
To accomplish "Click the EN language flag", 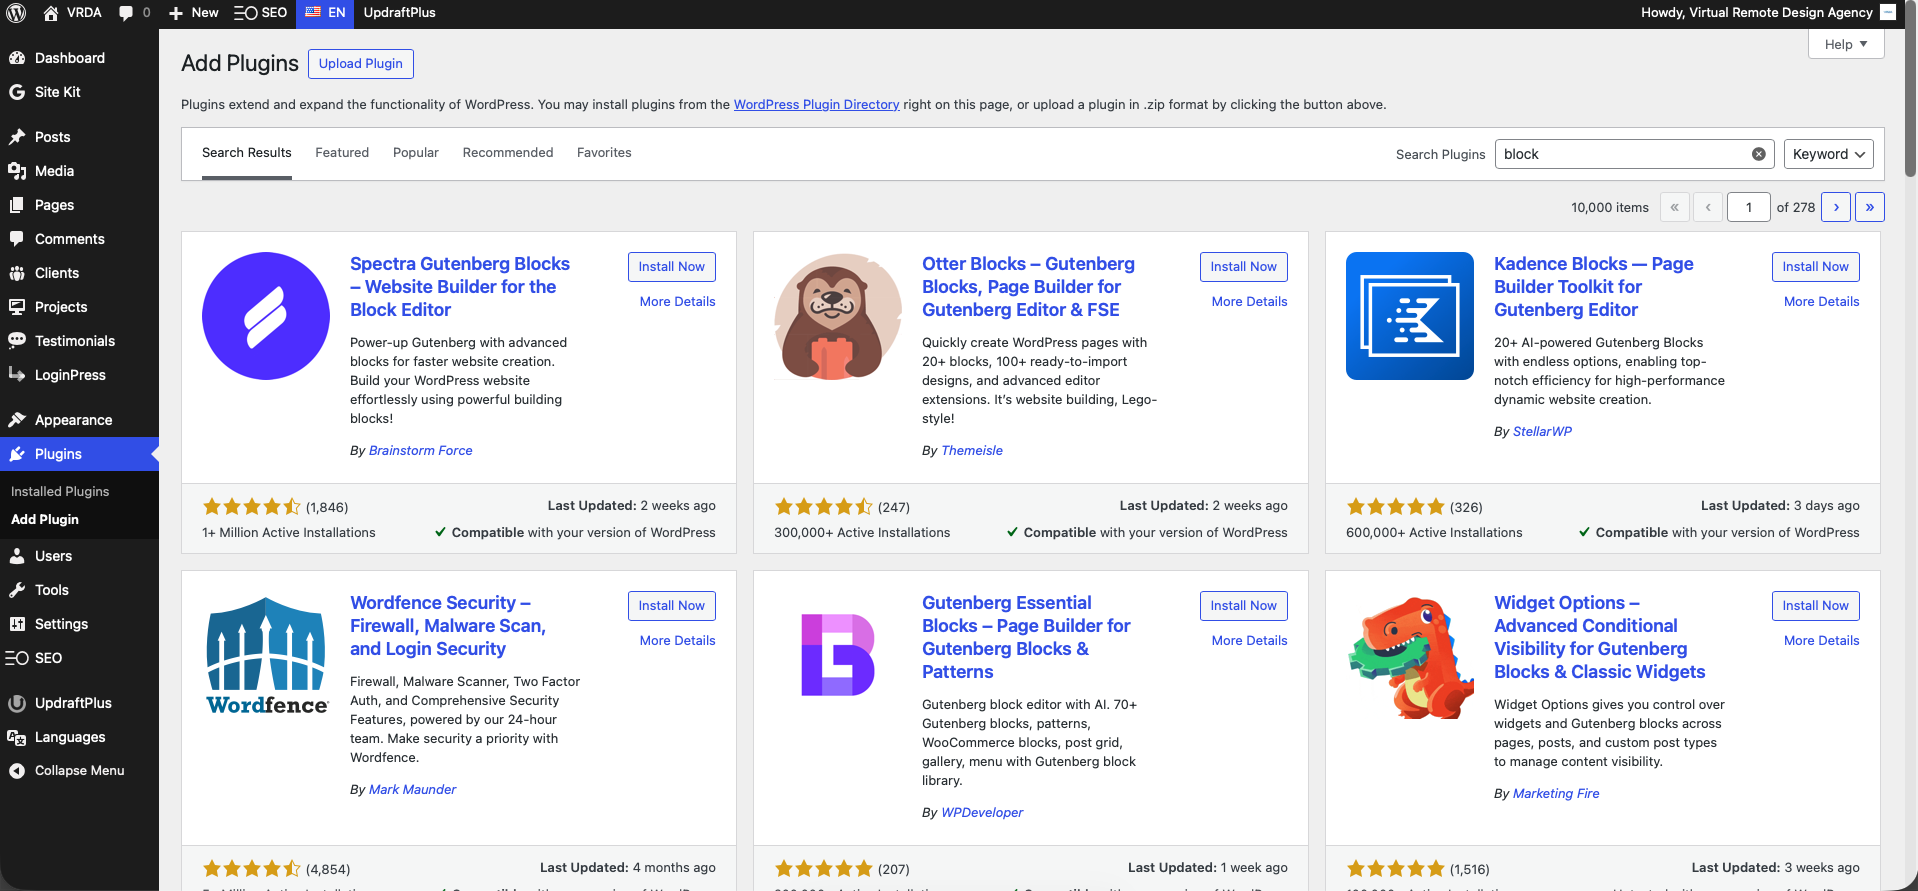I will (x=313, y=12).
